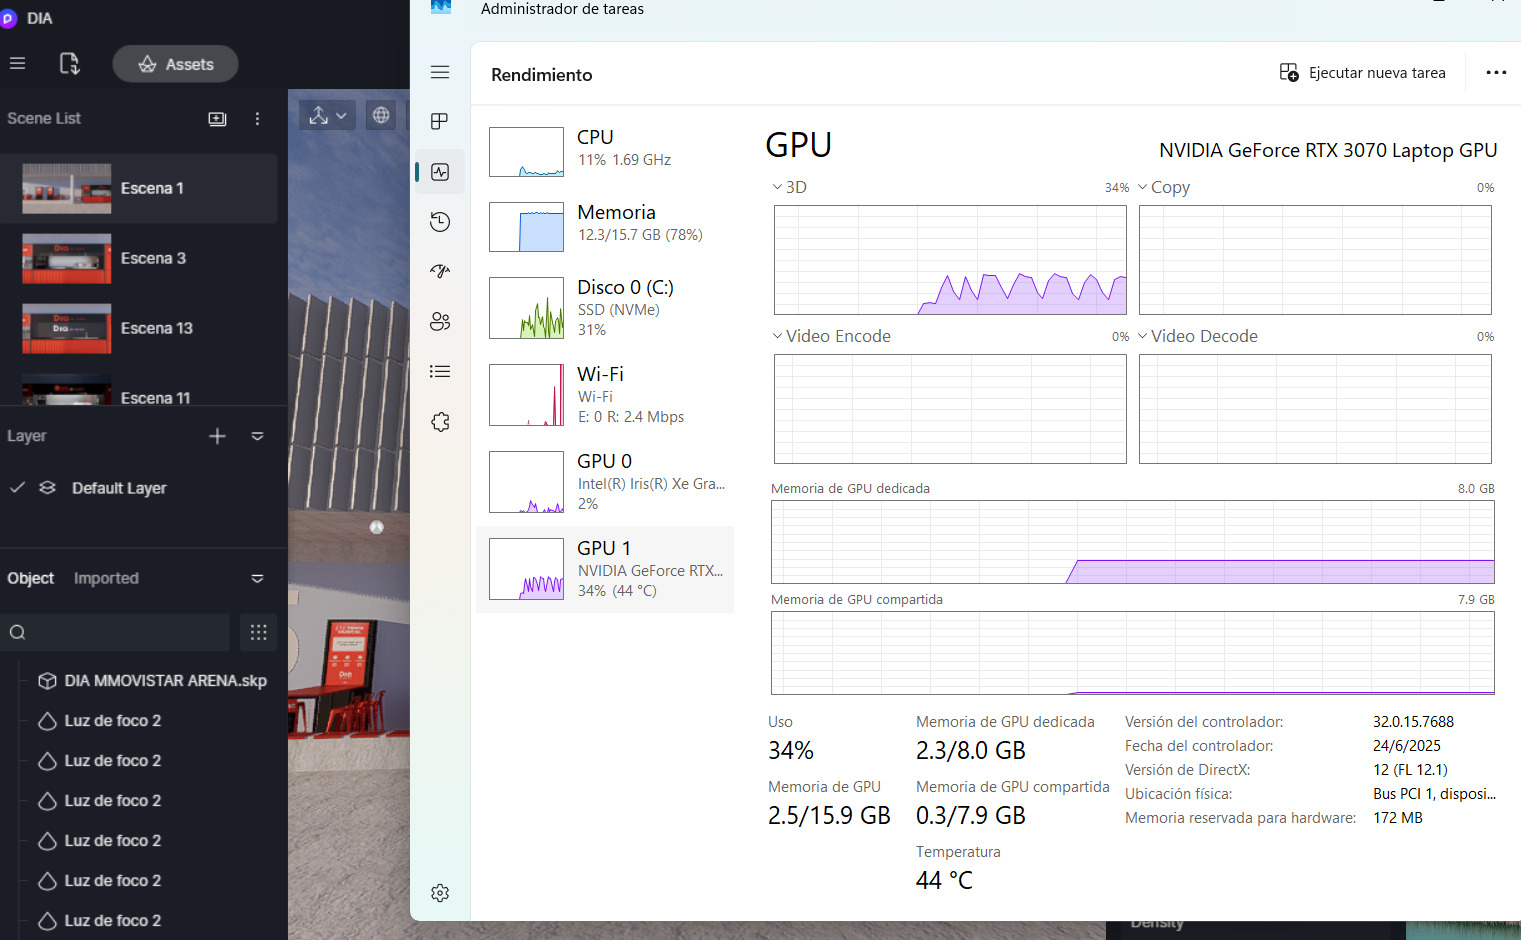Image resolution: width=1521 pixels, height=940 pixels.
Task: Open Startup apps page in Task Manager
Action: click(x=440, y=271)
